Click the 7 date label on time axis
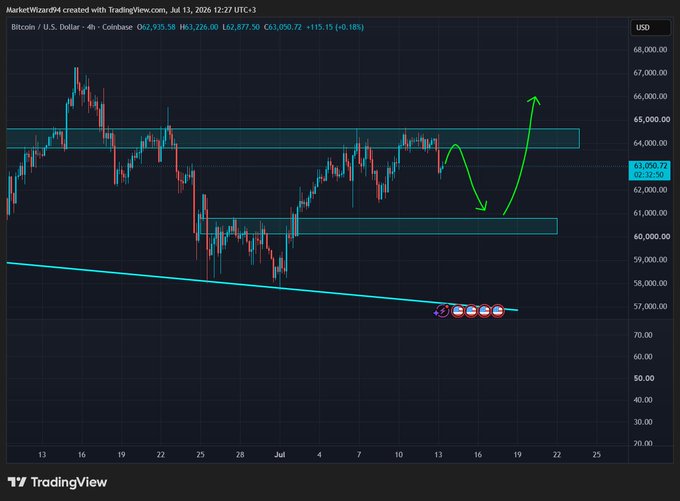Image resolution: width=680 pixels, height=501 pixels. pyautogui.click(x=359, y=455)
